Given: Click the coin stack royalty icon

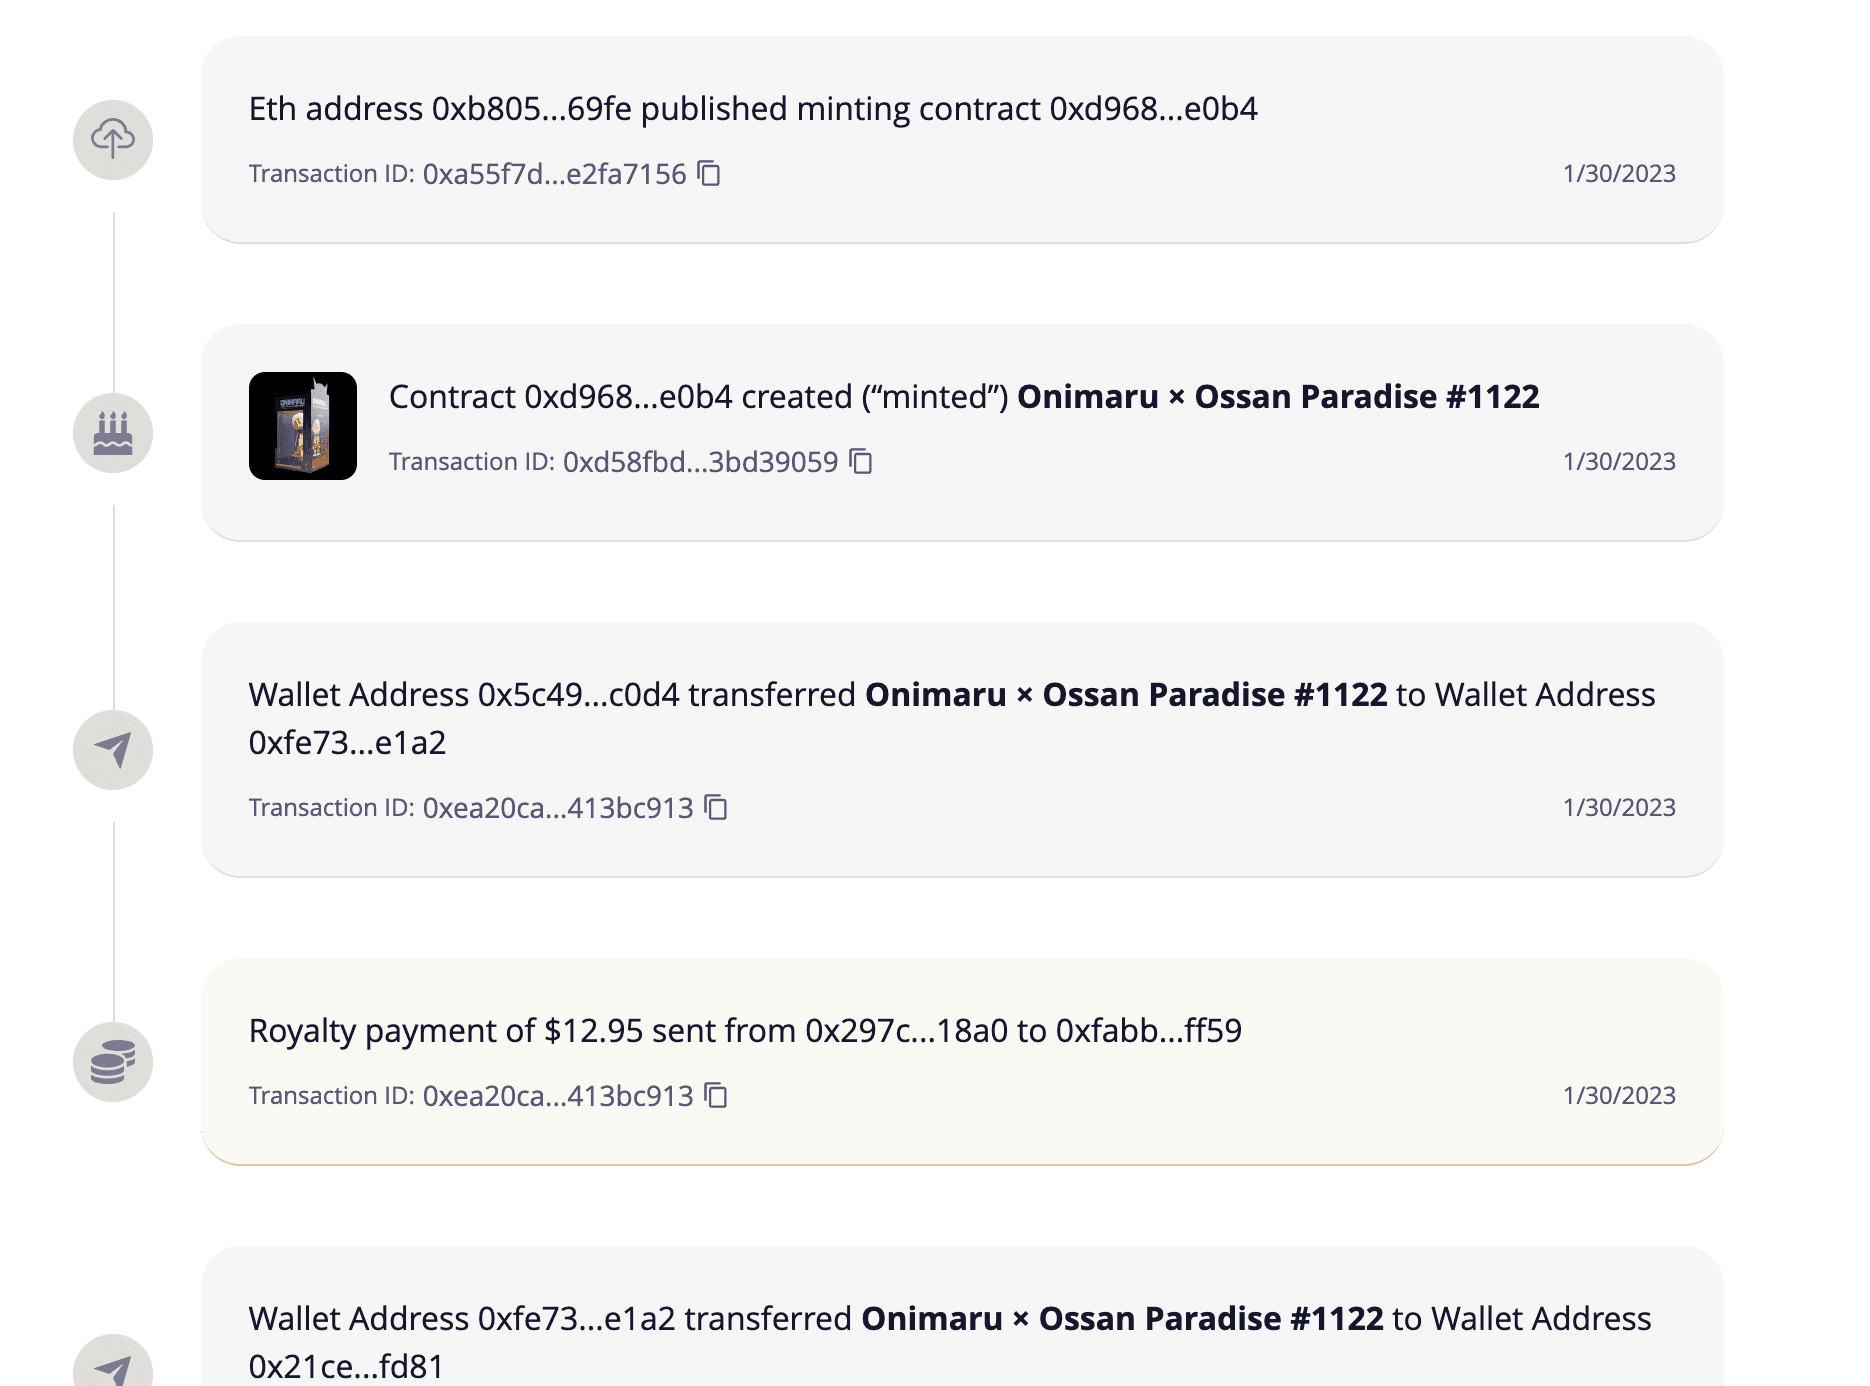Looking at the screenshot, I should pyautogui.click(x=113, y=1062).
